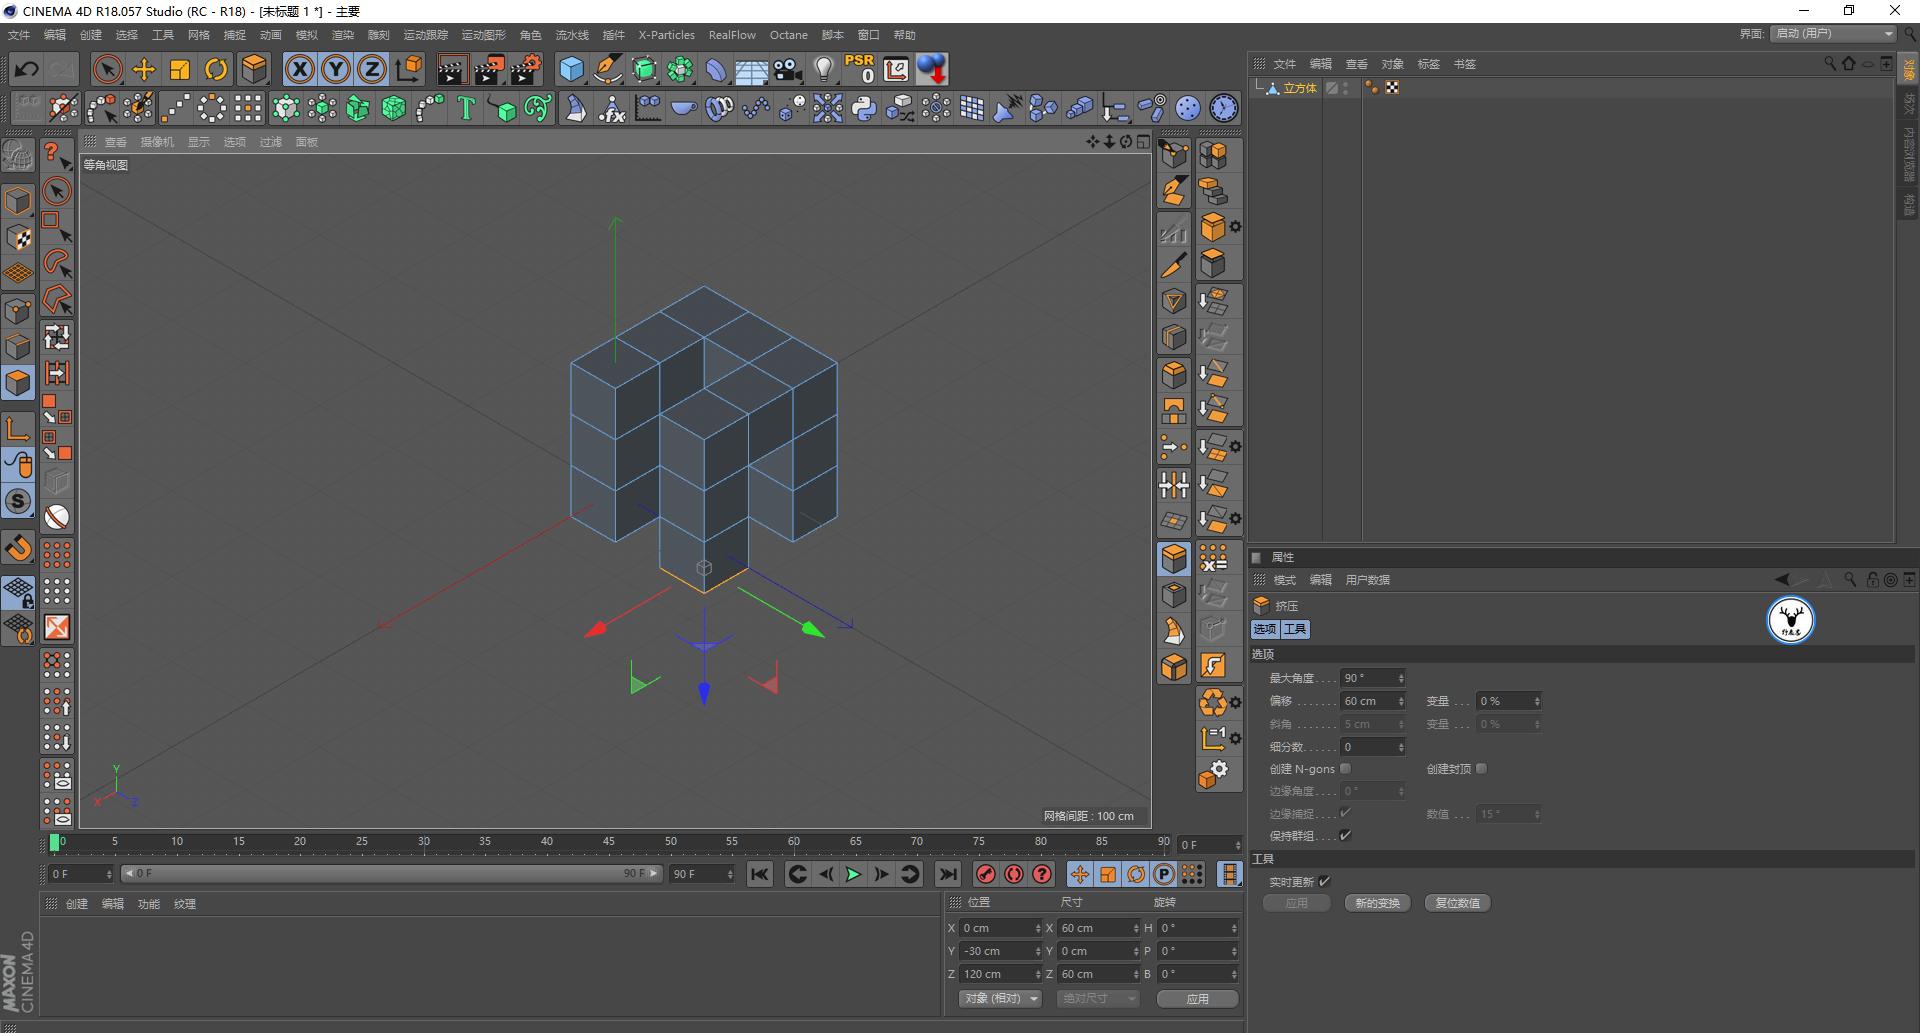Click the Undo arrow icon
Viewport: 1920px width, 1033px height.
click(27, 69)
